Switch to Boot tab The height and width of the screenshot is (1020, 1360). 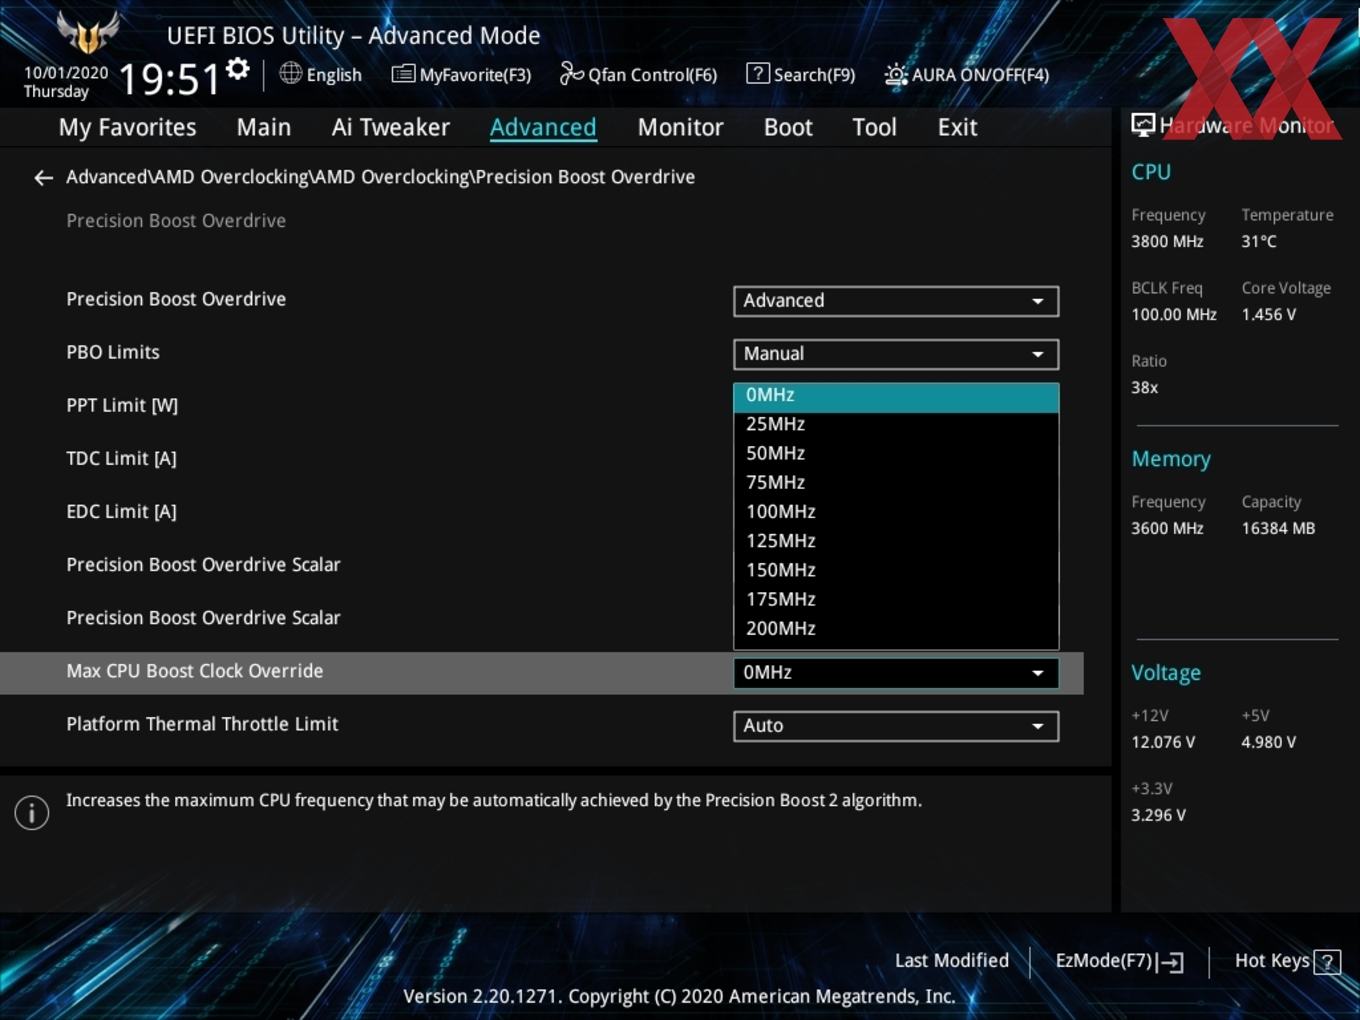coord(788,128)
